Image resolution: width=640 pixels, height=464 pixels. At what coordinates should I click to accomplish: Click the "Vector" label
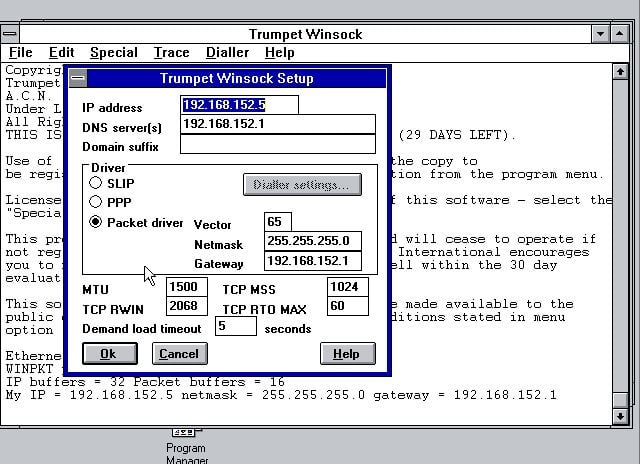coord(213,225)
